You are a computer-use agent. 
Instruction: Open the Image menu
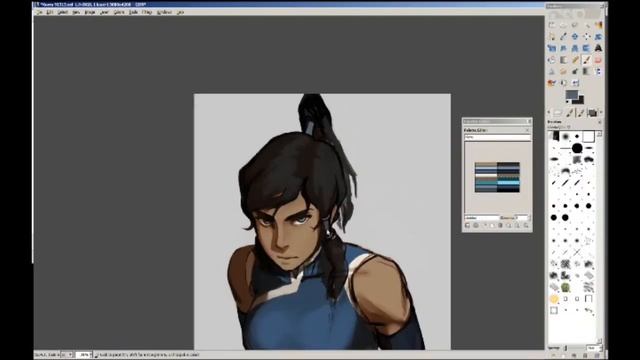pyautogui.click(x=90, y=12)
